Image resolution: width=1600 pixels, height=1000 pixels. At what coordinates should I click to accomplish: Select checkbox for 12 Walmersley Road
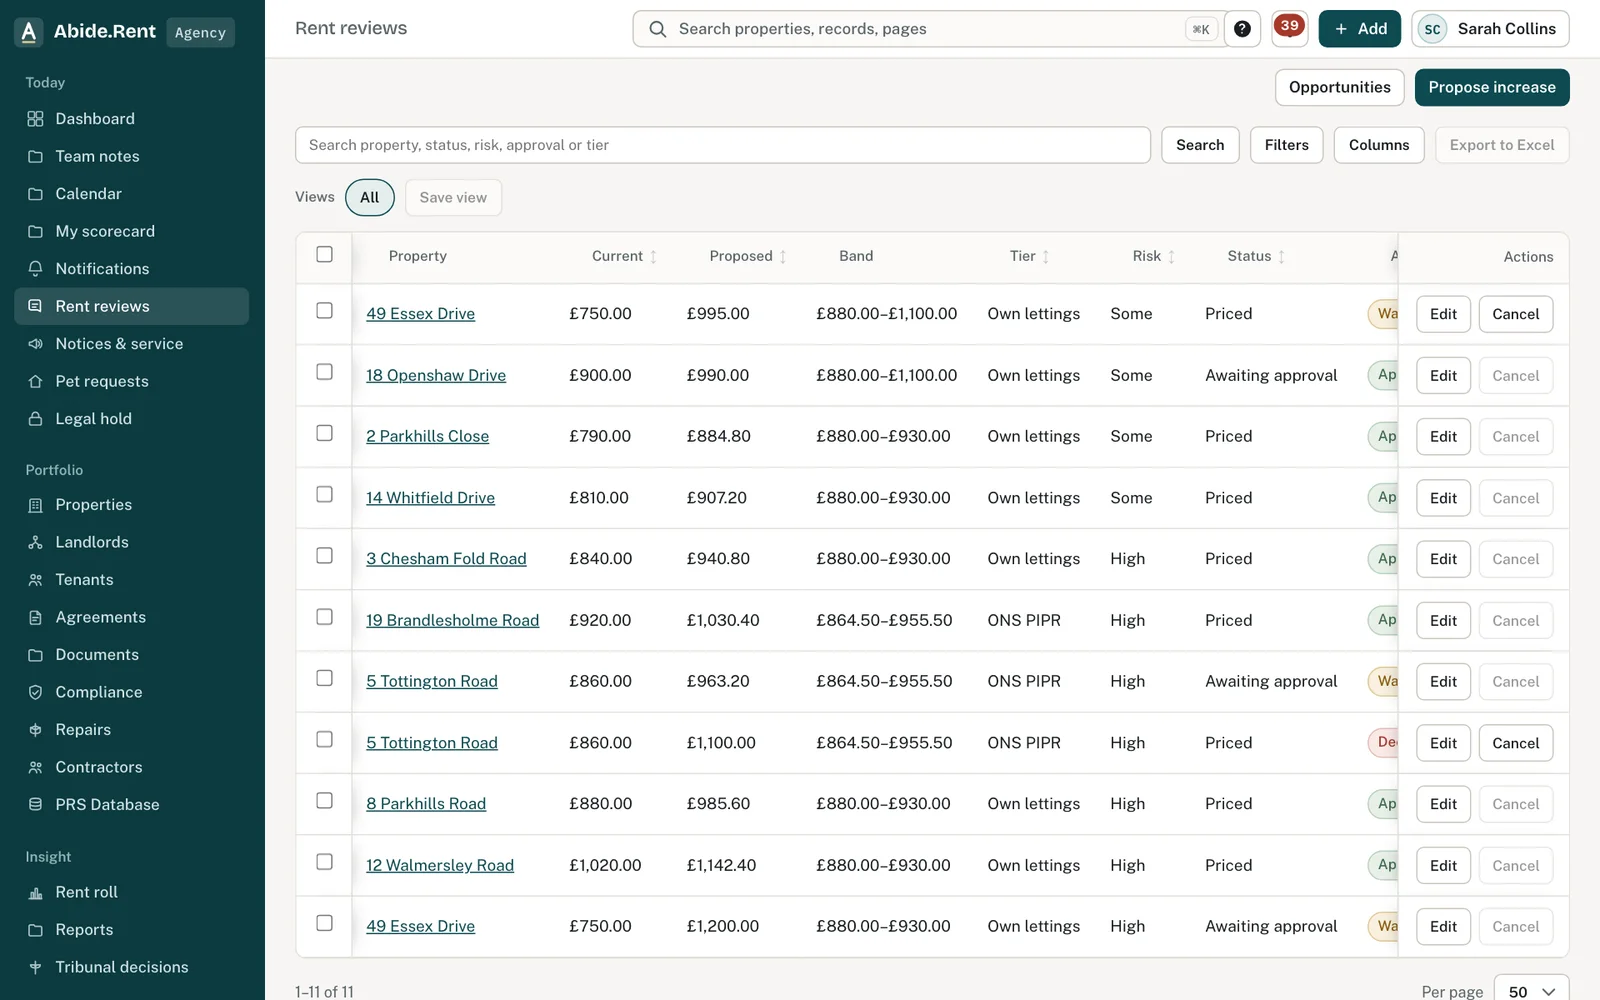click(324, 862)
